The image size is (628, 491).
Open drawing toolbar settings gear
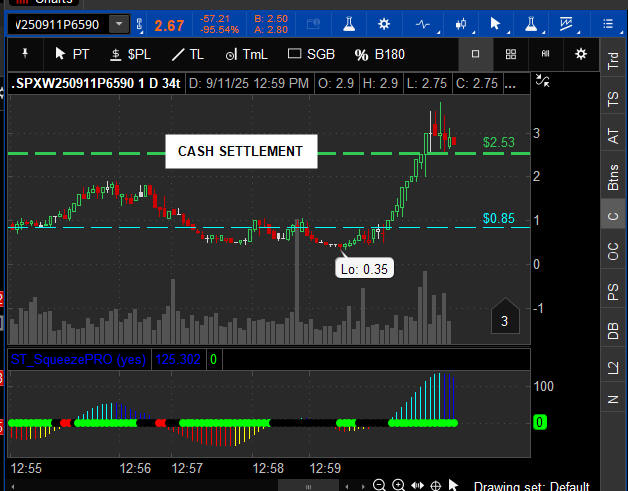coord(581,54)
